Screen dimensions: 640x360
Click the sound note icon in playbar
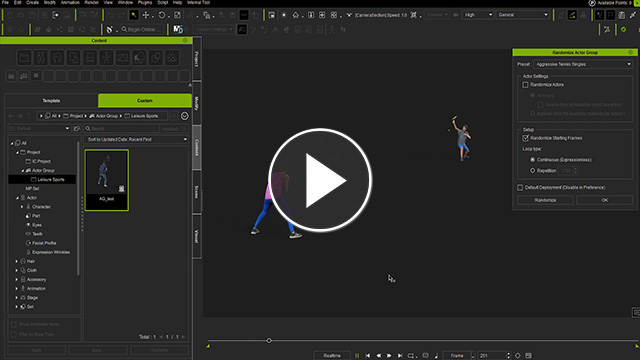(x=436, y=356)
